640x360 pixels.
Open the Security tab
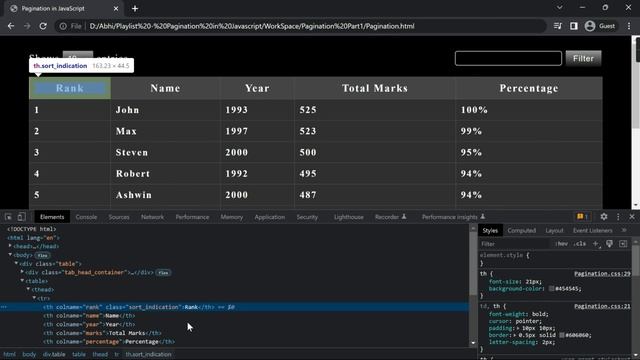click(x=307, y=217)
